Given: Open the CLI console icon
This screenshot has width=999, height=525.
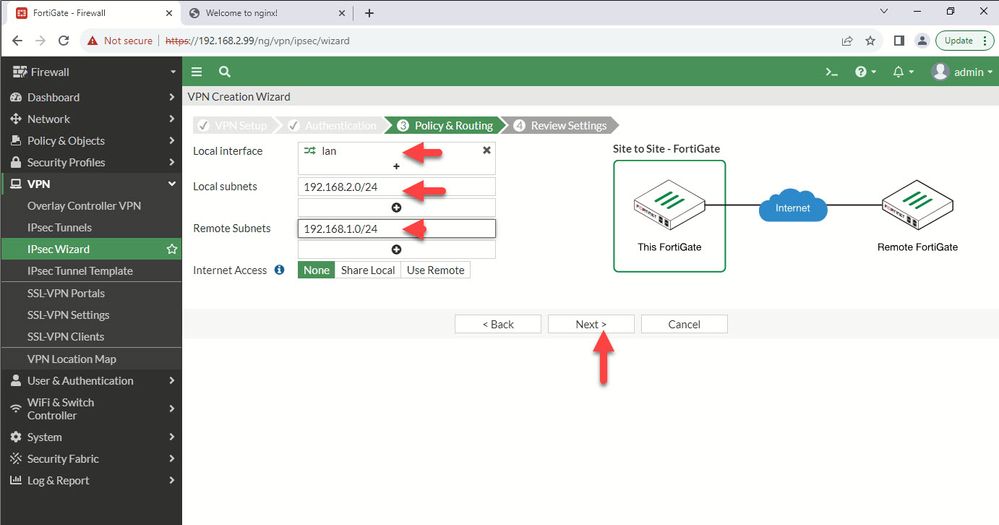Looking at the screenshot, I should (x=831, y=72).
